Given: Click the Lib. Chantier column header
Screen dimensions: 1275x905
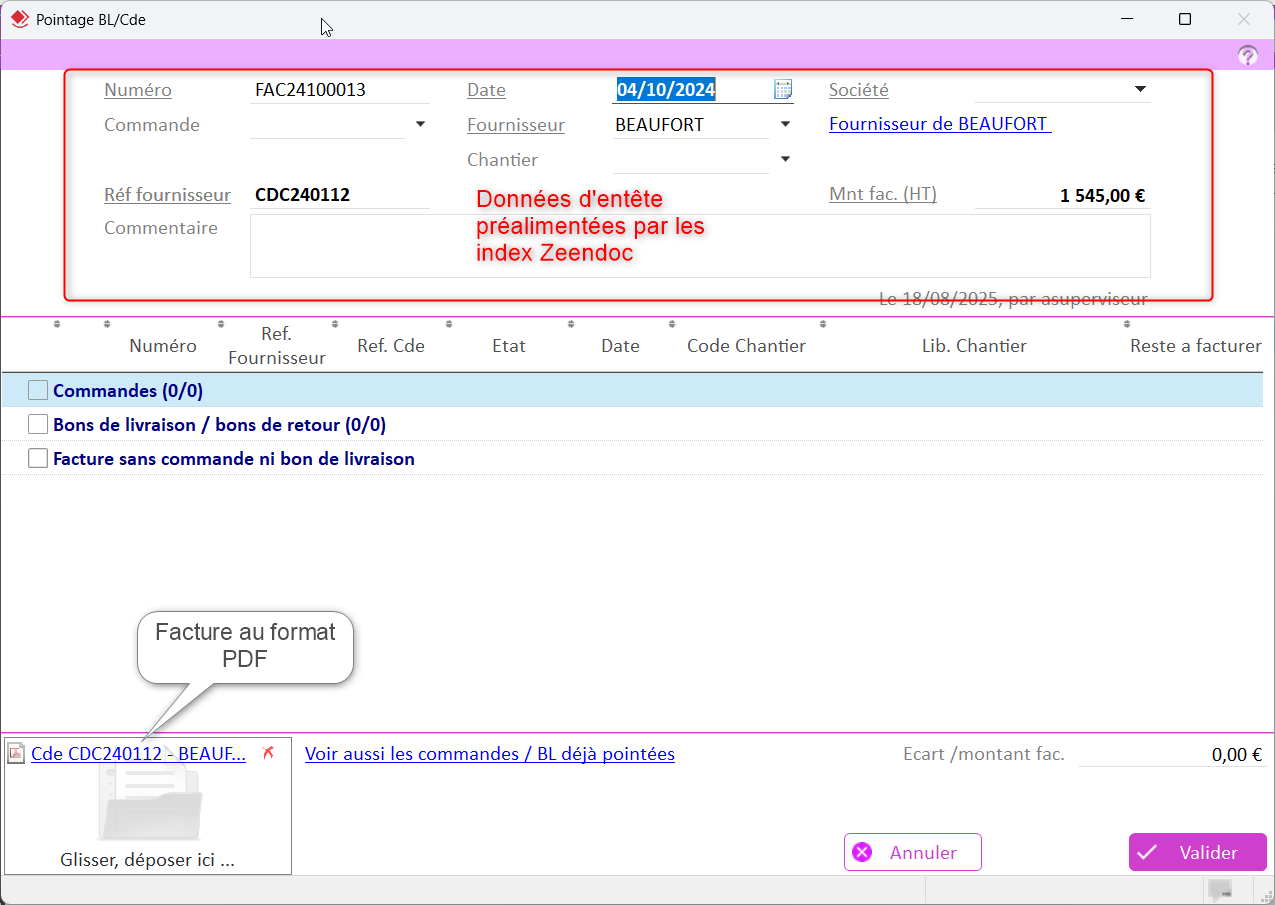Looking at the screenshot, I should pyautogui.click(x=973, y=346).
